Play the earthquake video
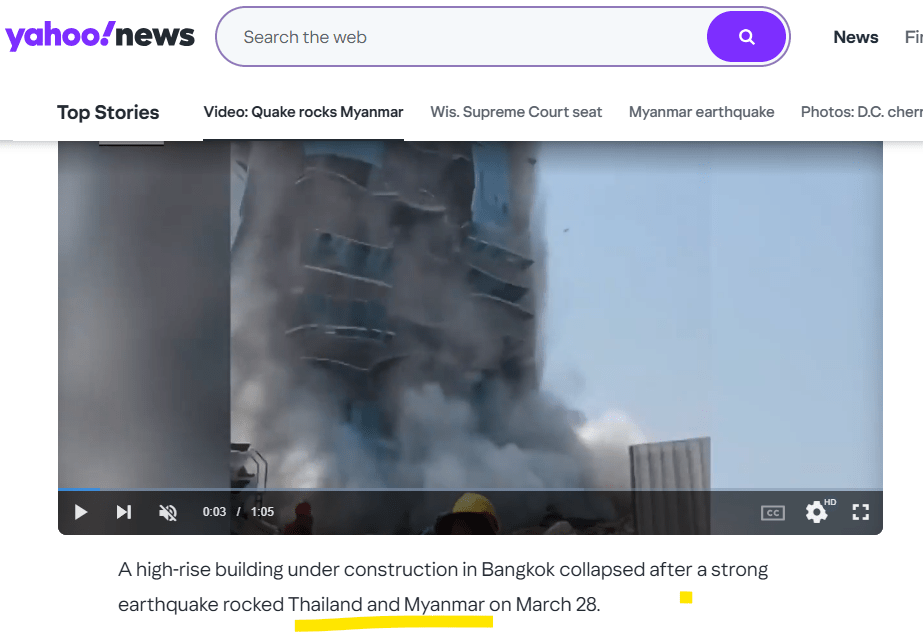Image resolution: width=923 pixels, height=640 pixels. [81, 512]
